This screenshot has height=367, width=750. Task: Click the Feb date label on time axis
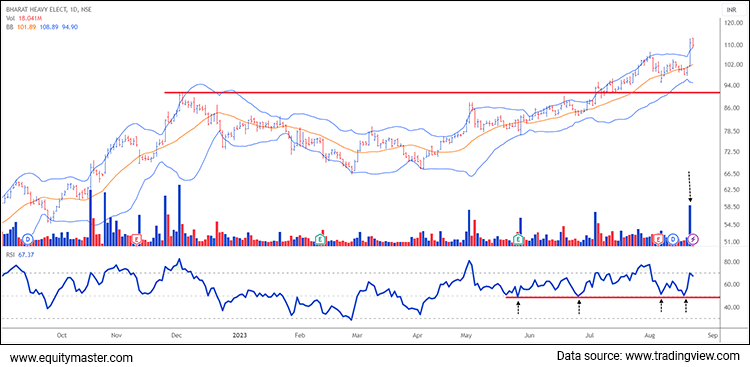(299, 335)
